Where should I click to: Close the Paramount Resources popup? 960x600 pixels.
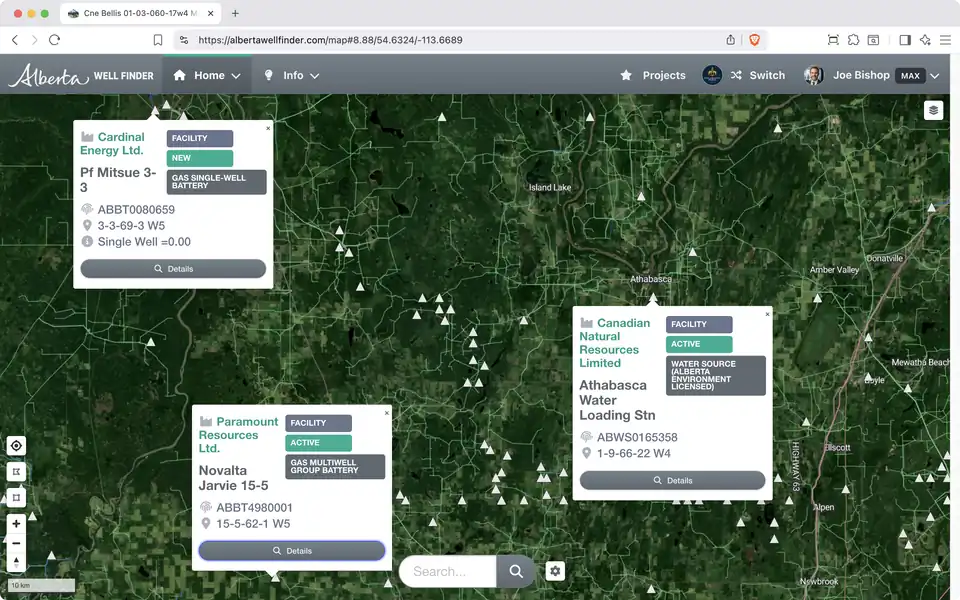tap(387, 413)
